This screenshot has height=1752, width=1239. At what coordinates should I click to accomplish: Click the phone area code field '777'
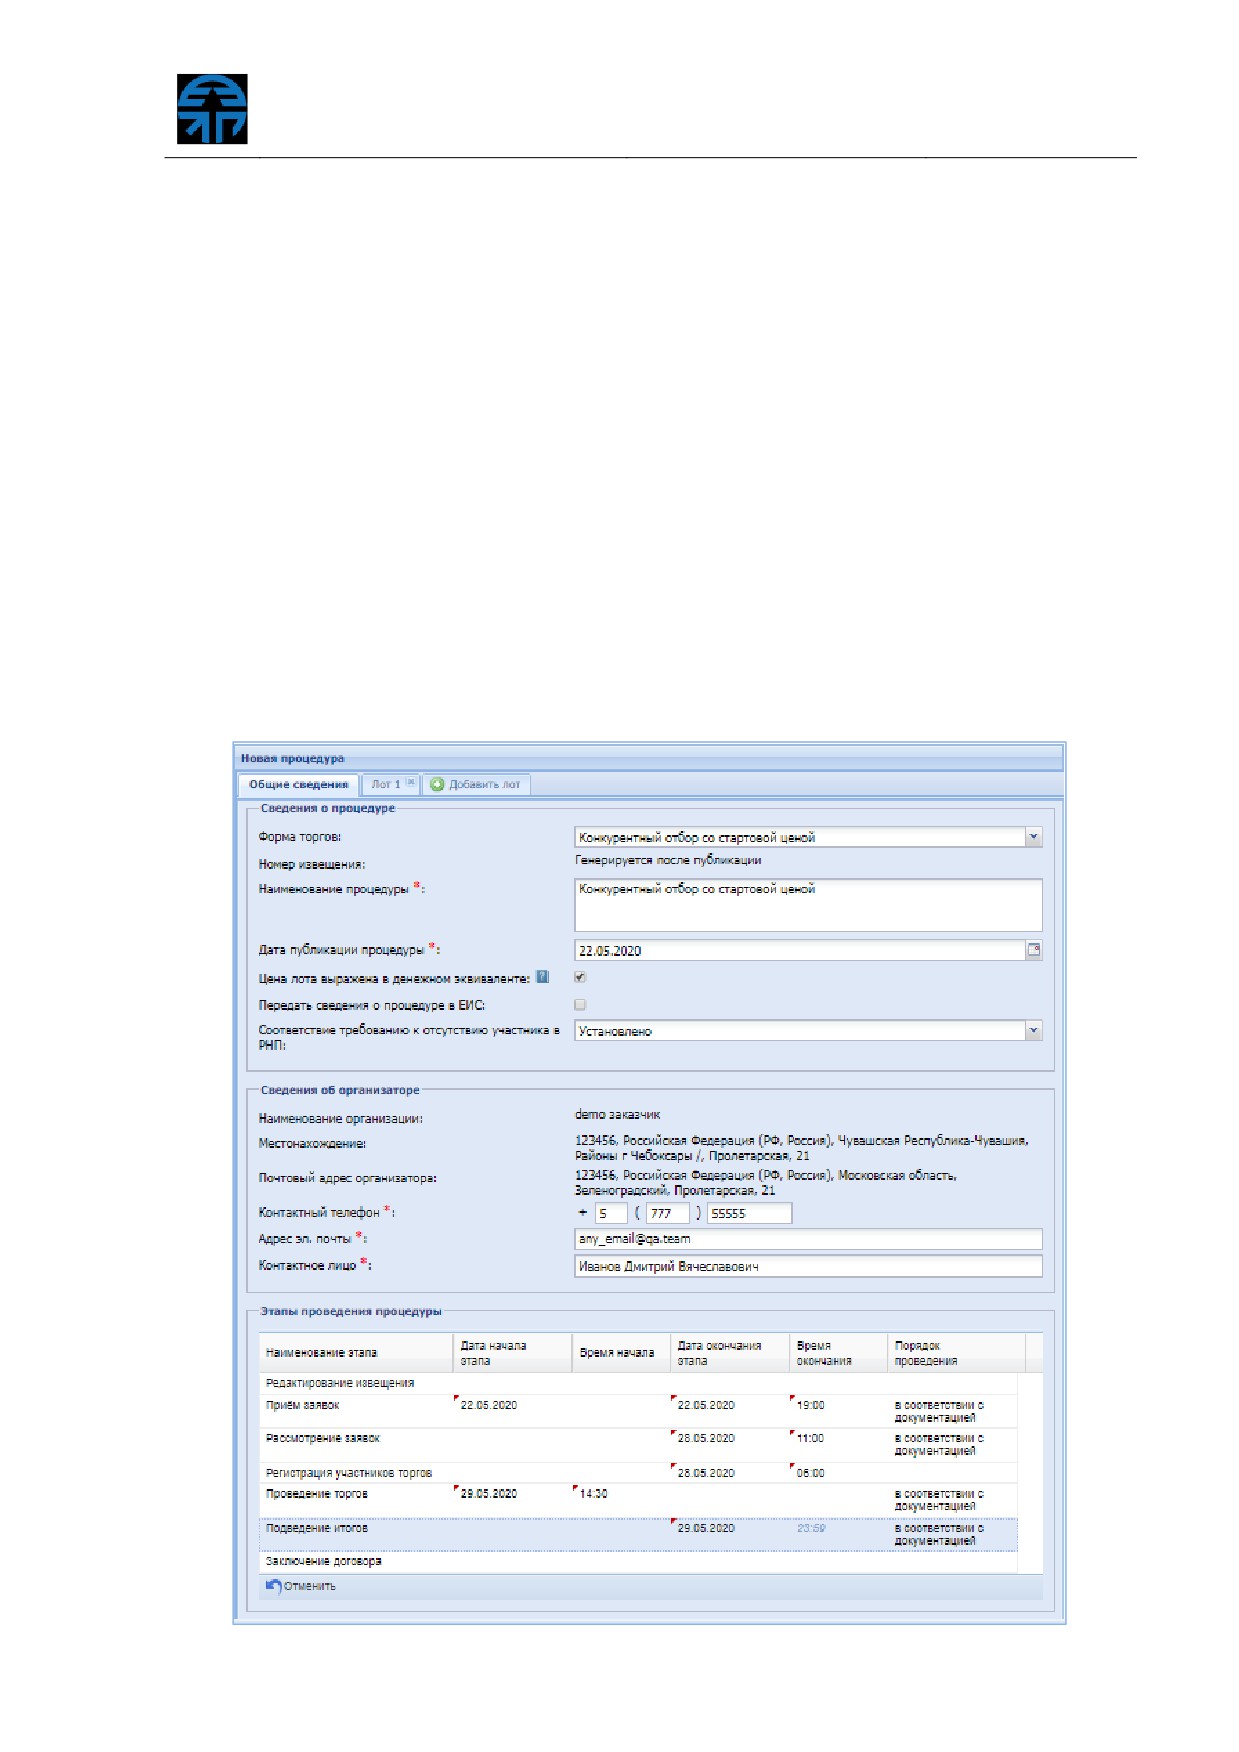click(x=667, y=1213)
